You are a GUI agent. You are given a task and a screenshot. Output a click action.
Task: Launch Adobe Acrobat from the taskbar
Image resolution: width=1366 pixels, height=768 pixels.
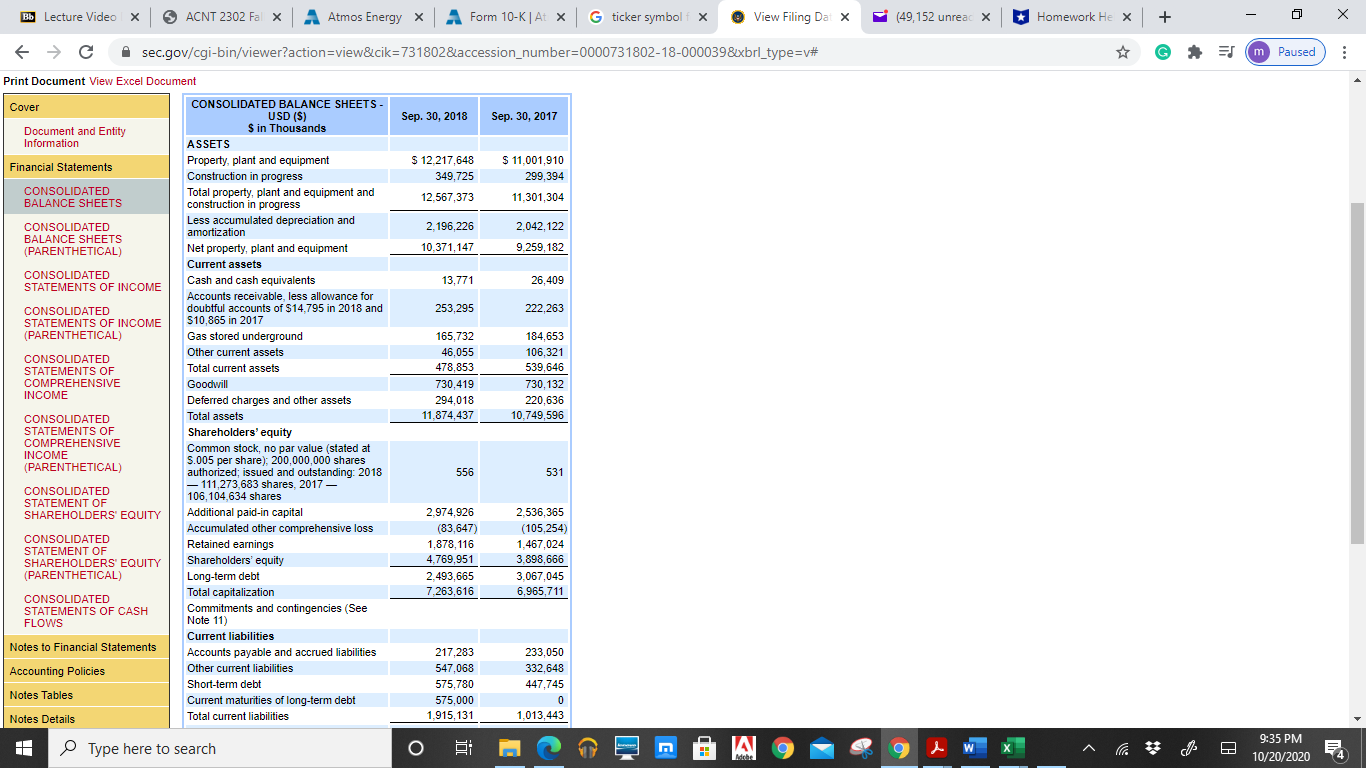pyautogui.click(x=938, y=747)
